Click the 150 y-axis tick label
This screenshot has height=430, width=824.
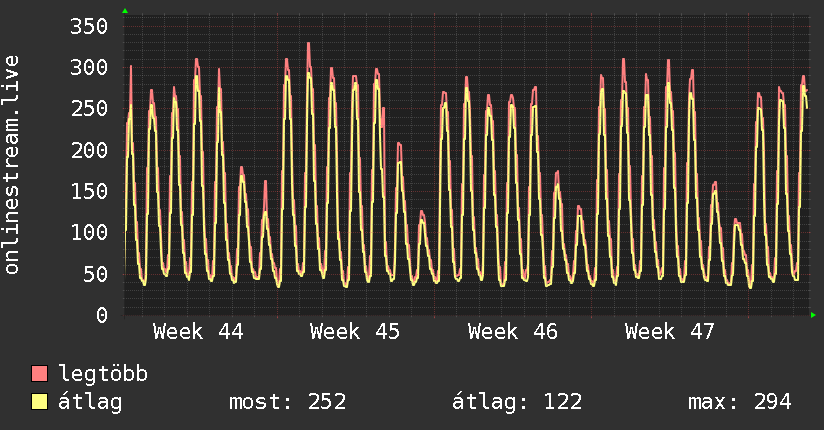[x=89, y=191]
